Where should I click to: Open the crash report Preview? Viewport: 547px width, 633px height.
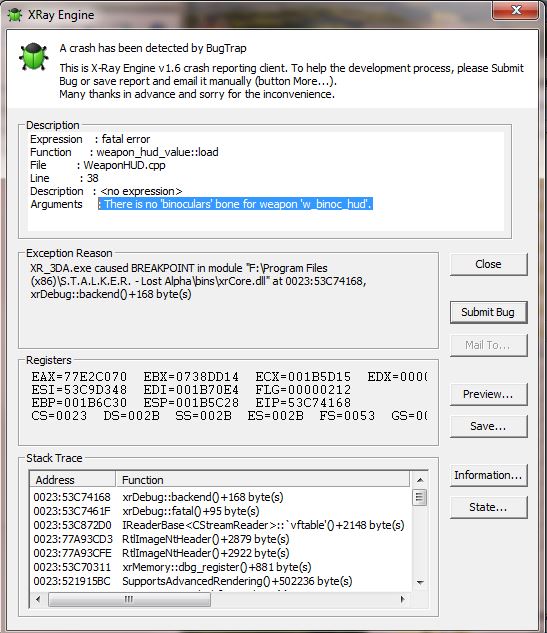pos(488,394)
